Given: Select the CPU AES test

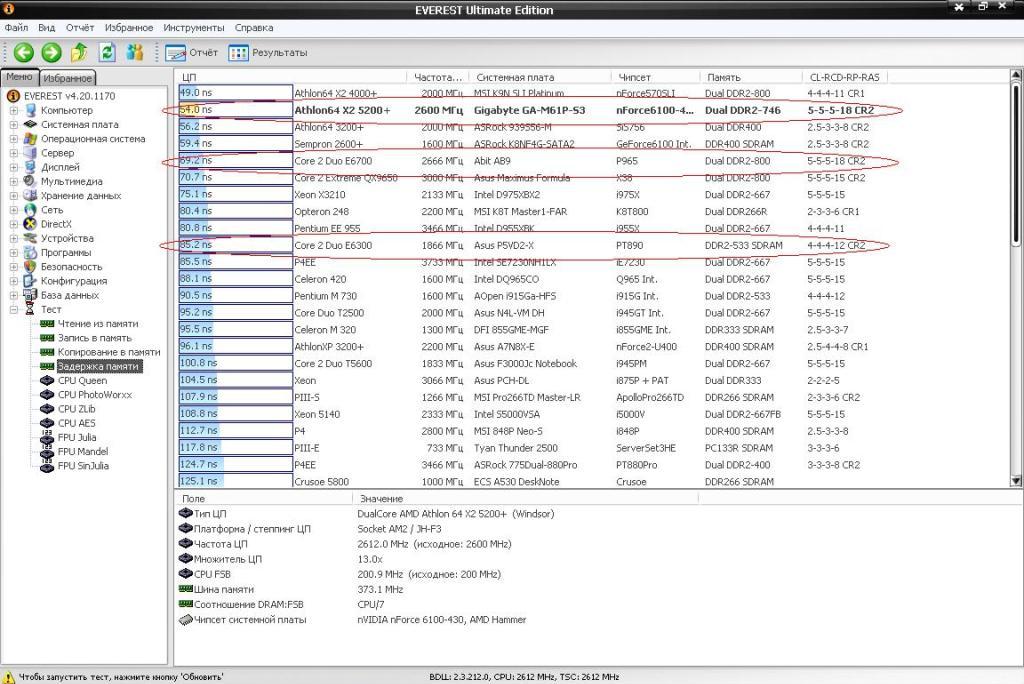Looking at the screenshot, I should point(76,423).
